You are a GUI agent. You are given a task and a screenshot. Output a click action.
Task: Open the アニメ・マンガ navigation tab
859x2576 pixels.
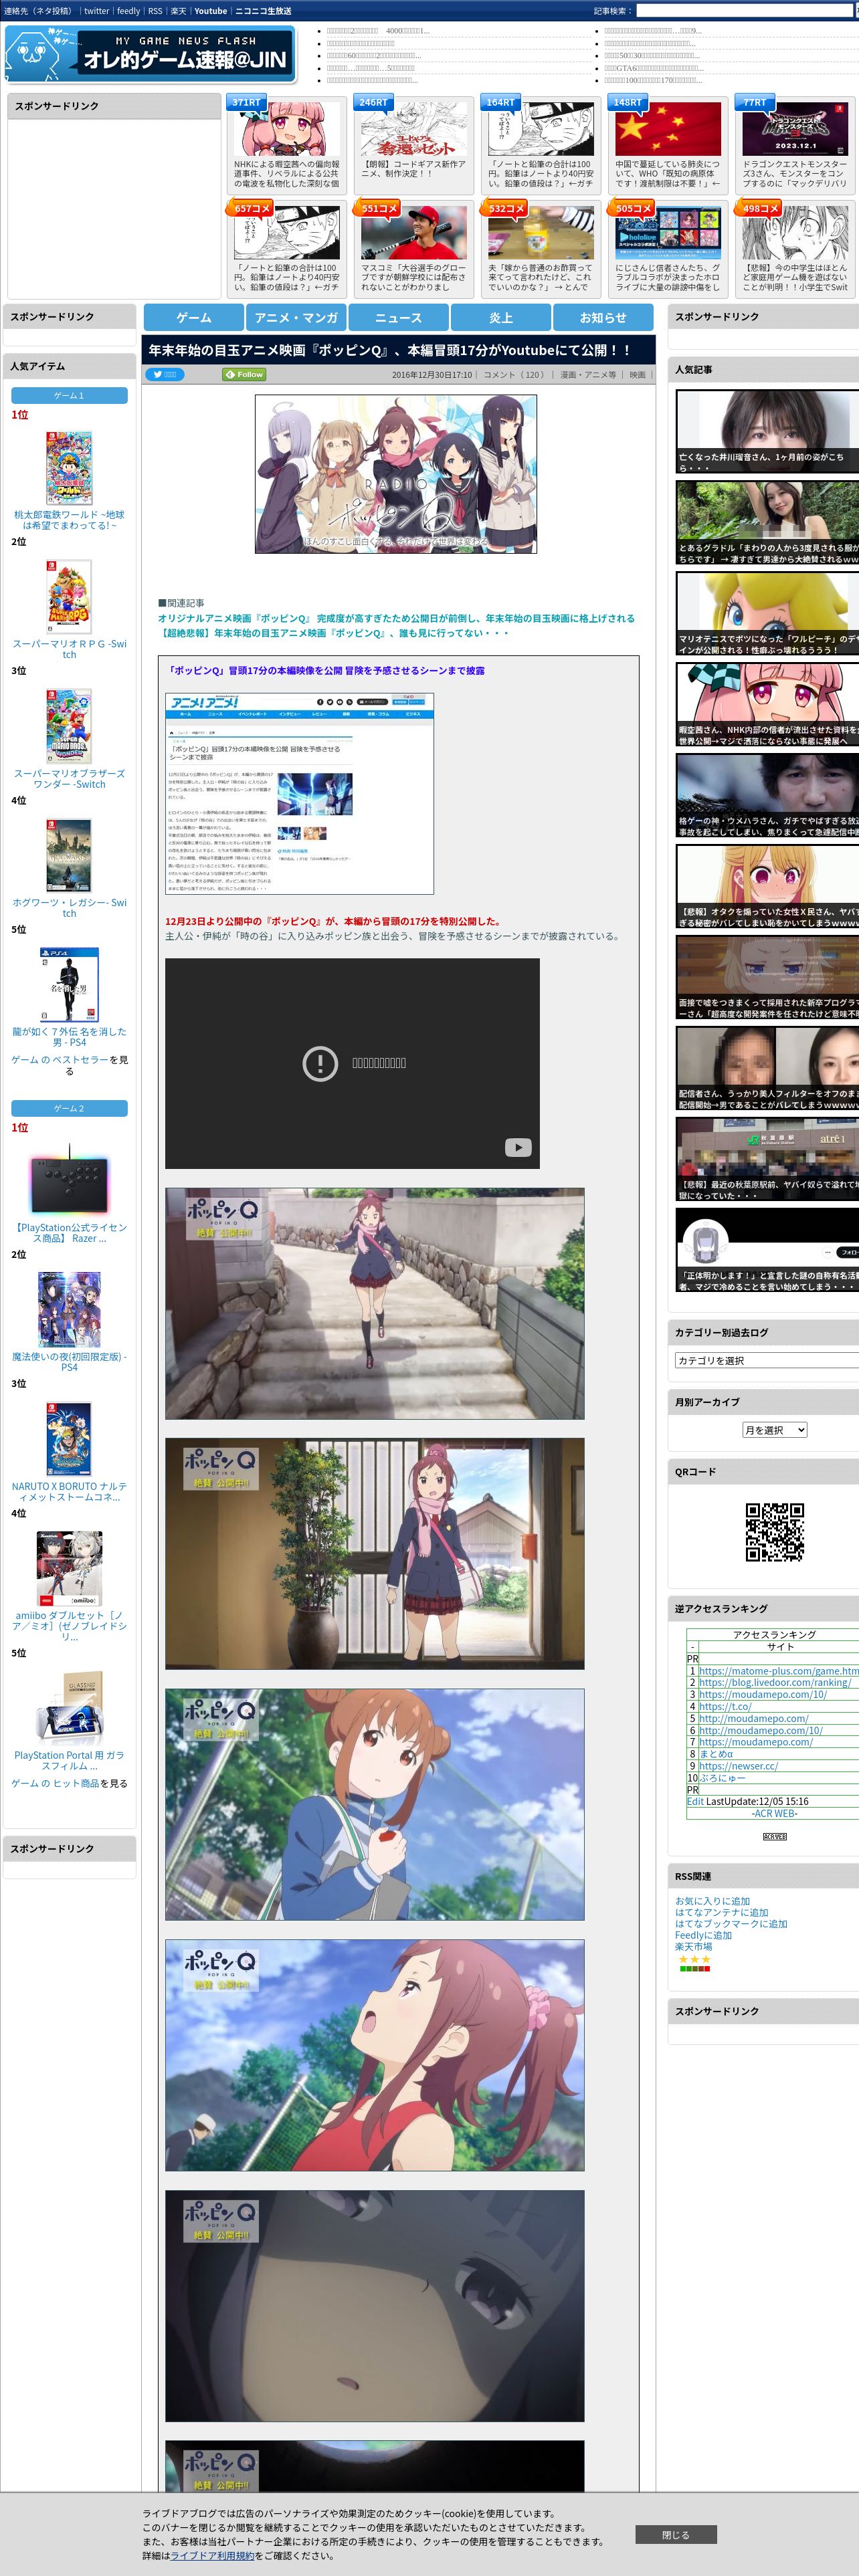click(296, 317)
